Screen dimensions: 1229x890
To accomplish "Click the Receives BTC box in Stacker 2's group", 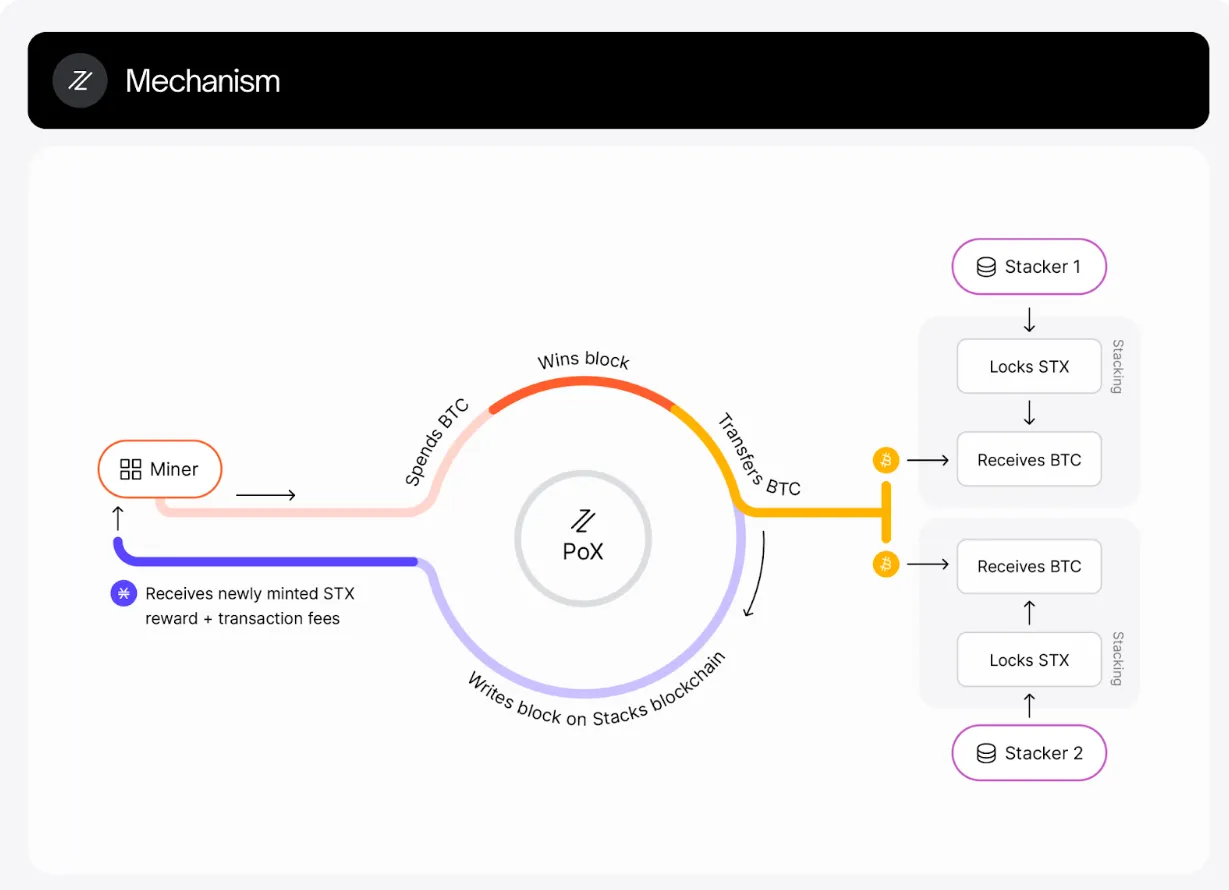I will [1029, 566].
